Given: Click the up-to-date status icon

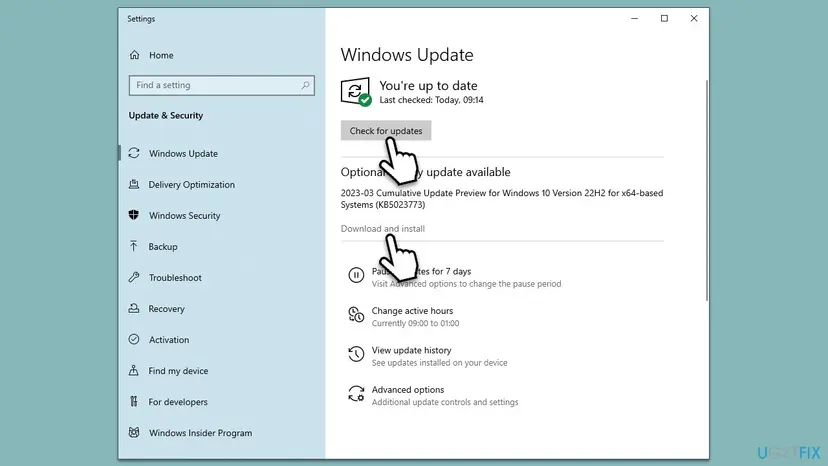Looking at the screenshot, I should point(356,92).
